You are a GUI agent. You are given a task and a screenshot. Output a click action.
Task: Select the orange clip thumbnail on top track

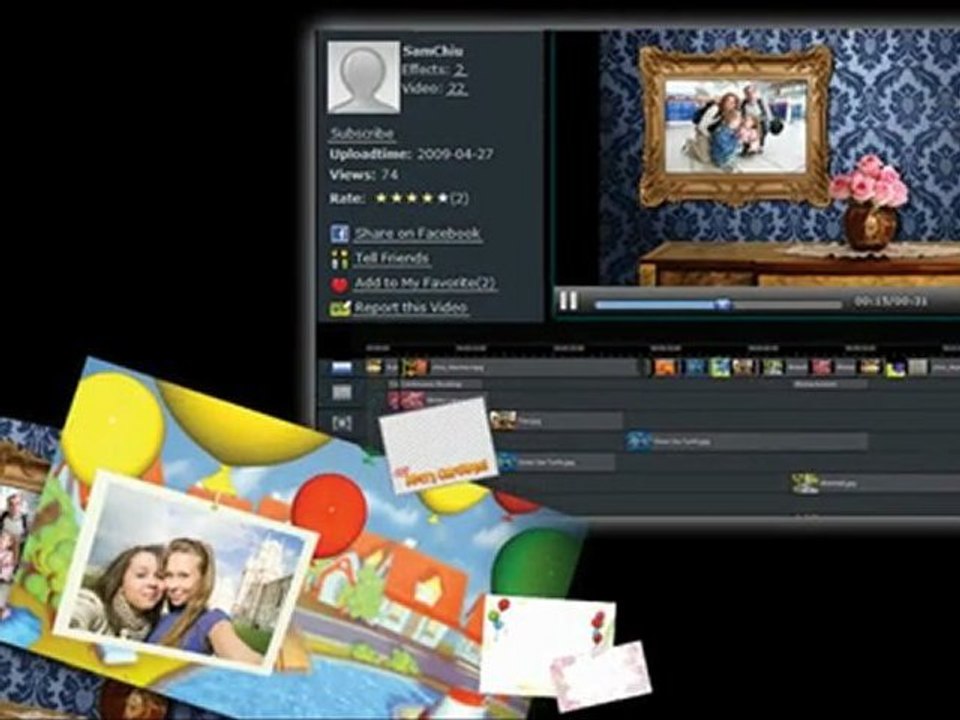click(665, 367)
